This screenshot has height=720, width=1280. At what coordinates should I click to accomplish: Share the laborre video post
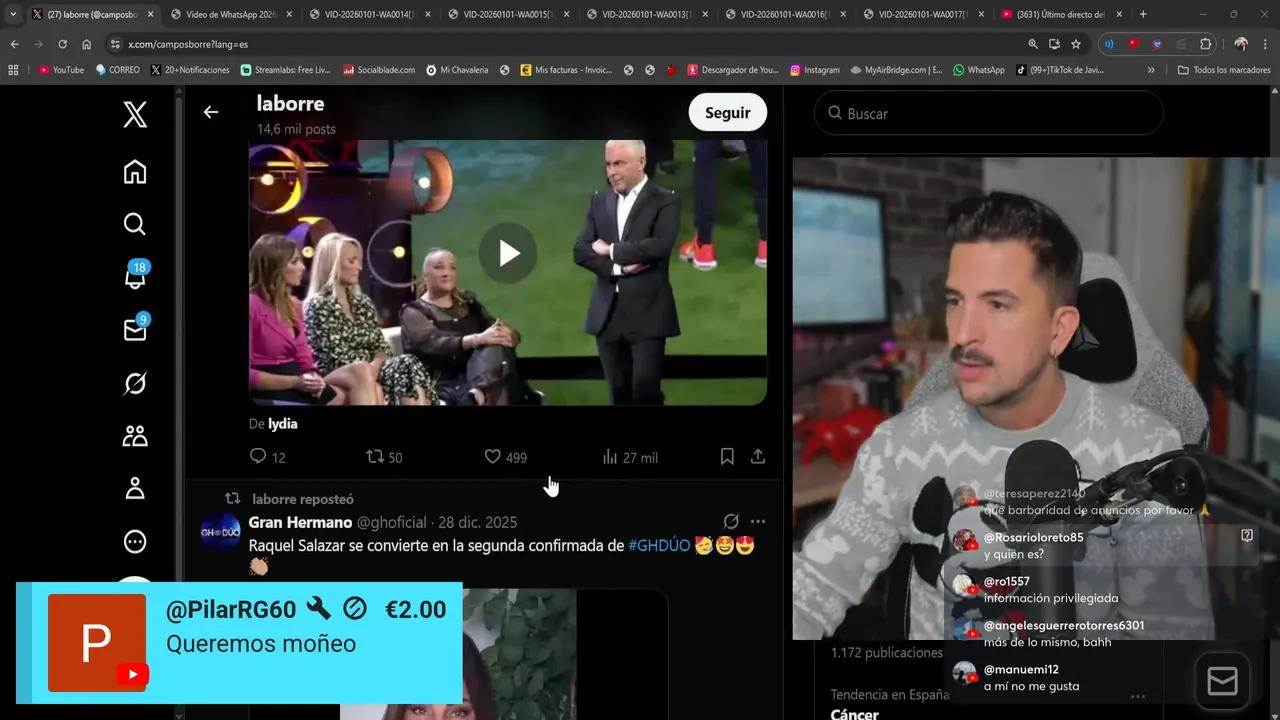(x=758, y=456)
